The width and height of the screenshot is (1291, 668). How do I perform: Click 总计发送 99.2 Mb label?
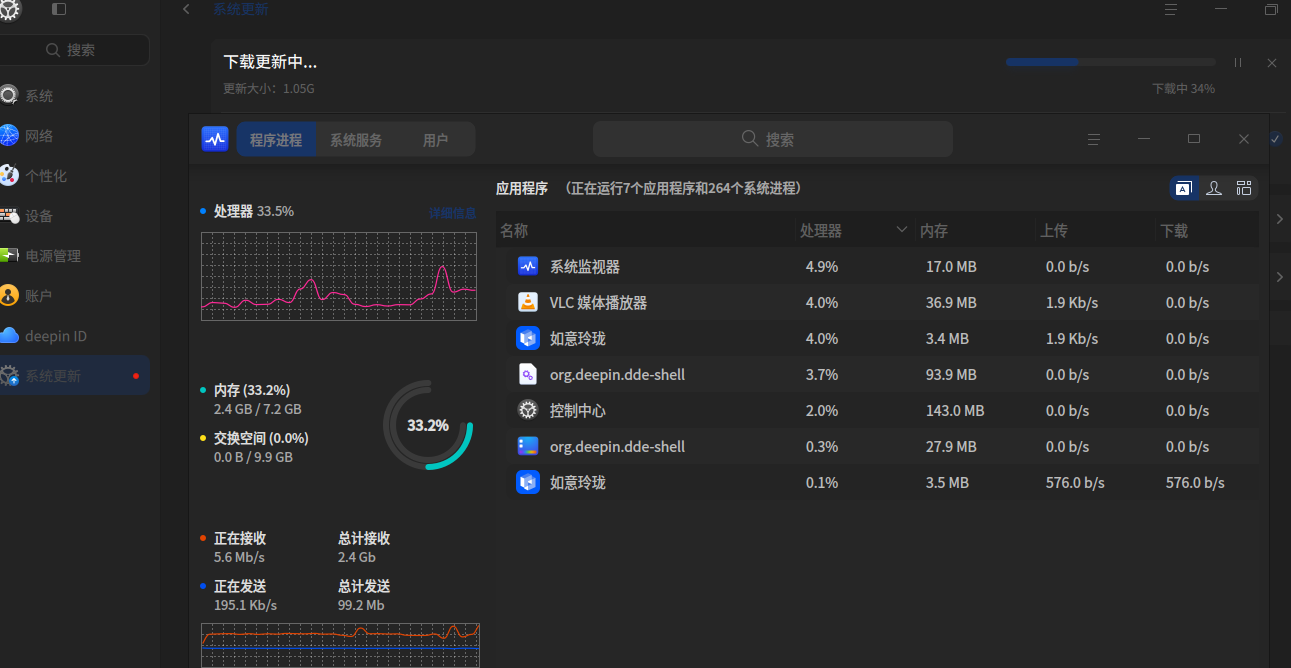364,596
